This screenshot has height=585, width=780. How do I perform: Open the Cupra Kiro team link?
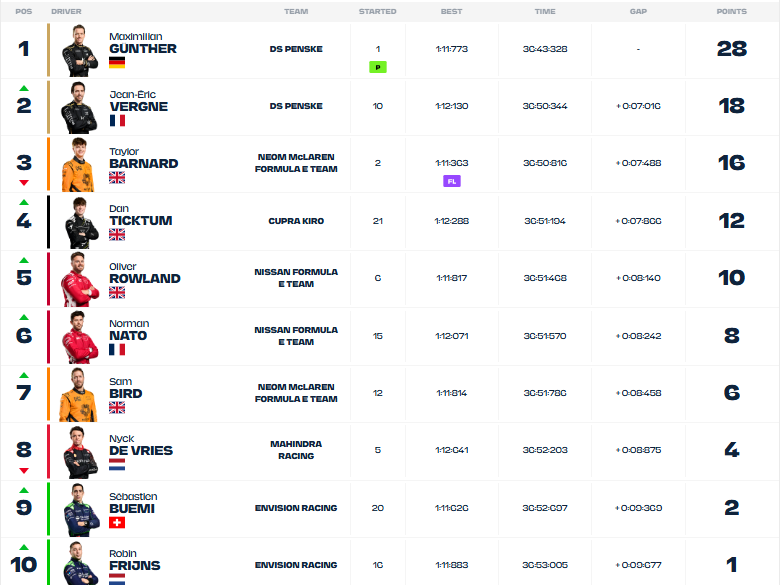point(296,221)
